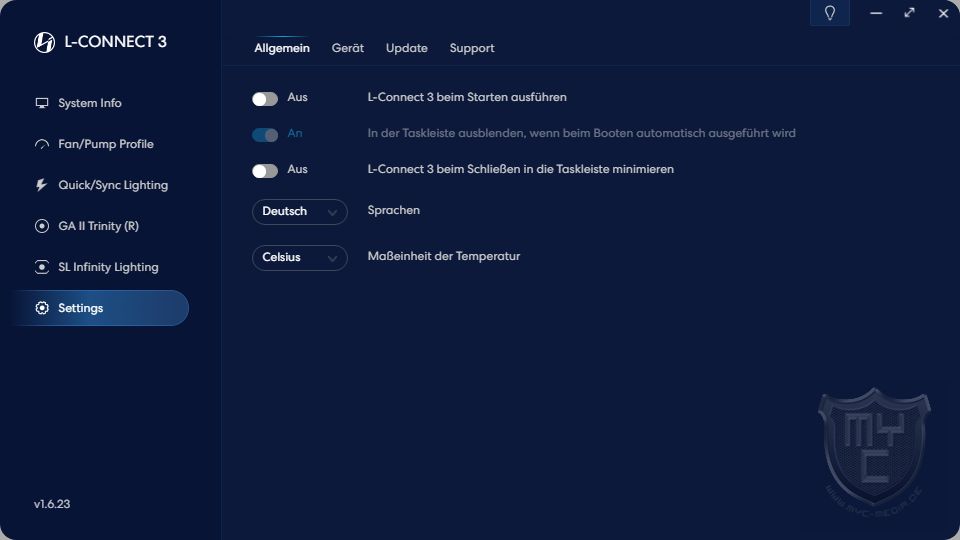Switch to the Gerät tab
This screenshot has width=960, height=540.
[348, 48]
